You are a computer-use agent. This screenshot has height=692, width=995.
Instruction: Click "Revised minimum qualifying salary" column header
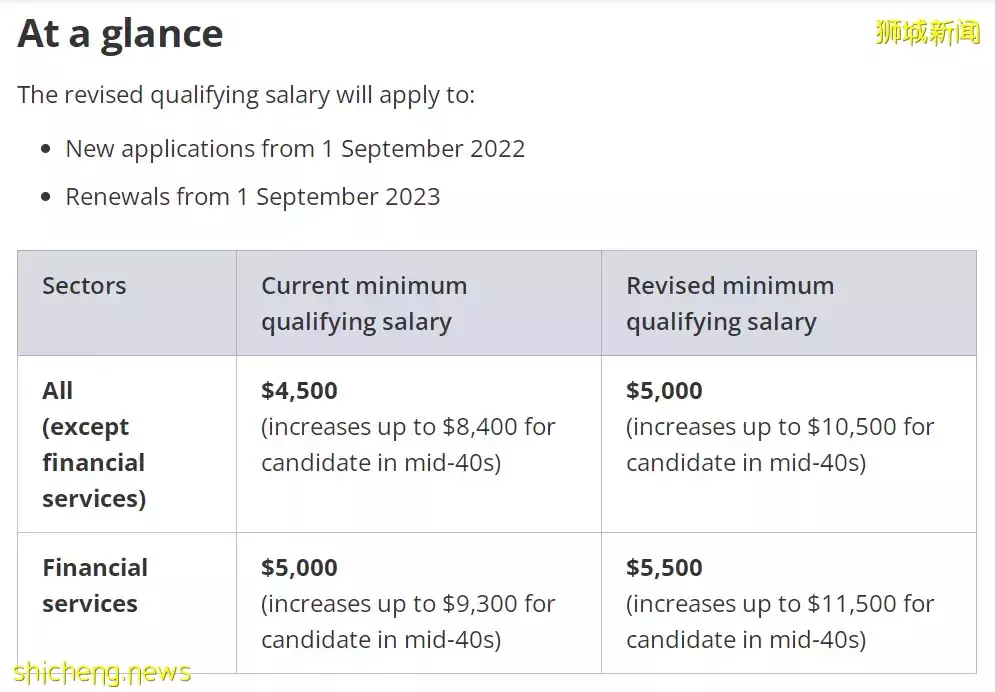(x=729, y=304)
